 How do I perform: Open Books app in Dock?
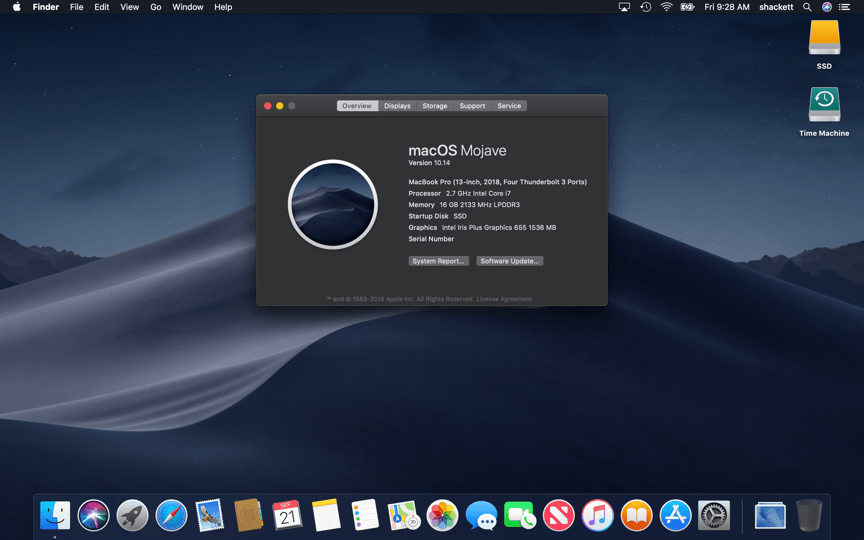[636, 515]
